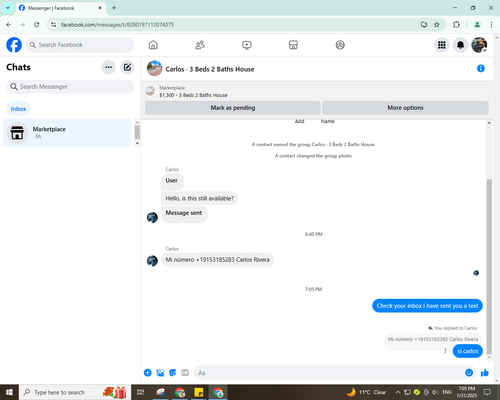This screenshot has height=400, width=500.
Task: Open a new browser tab
Action: (114, 8)
